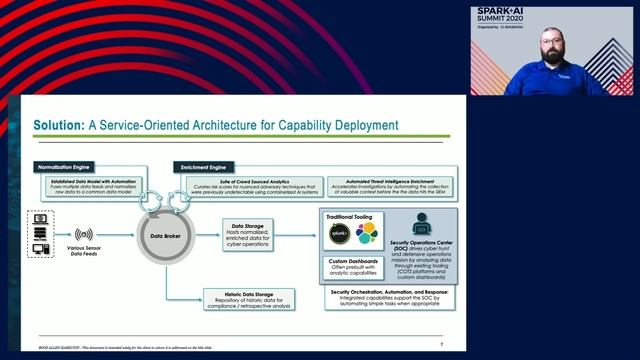Click the Suite of Crowd Sourced Analytics box

(x=255, y=187)
